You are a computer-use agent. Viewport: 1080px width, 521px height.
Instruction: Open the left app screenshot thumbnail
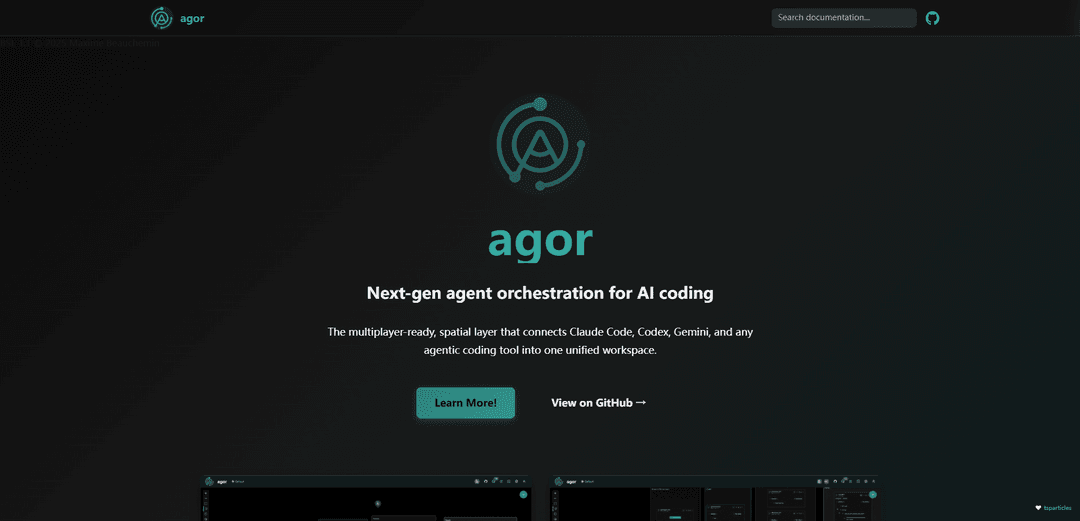coord(366,498)
